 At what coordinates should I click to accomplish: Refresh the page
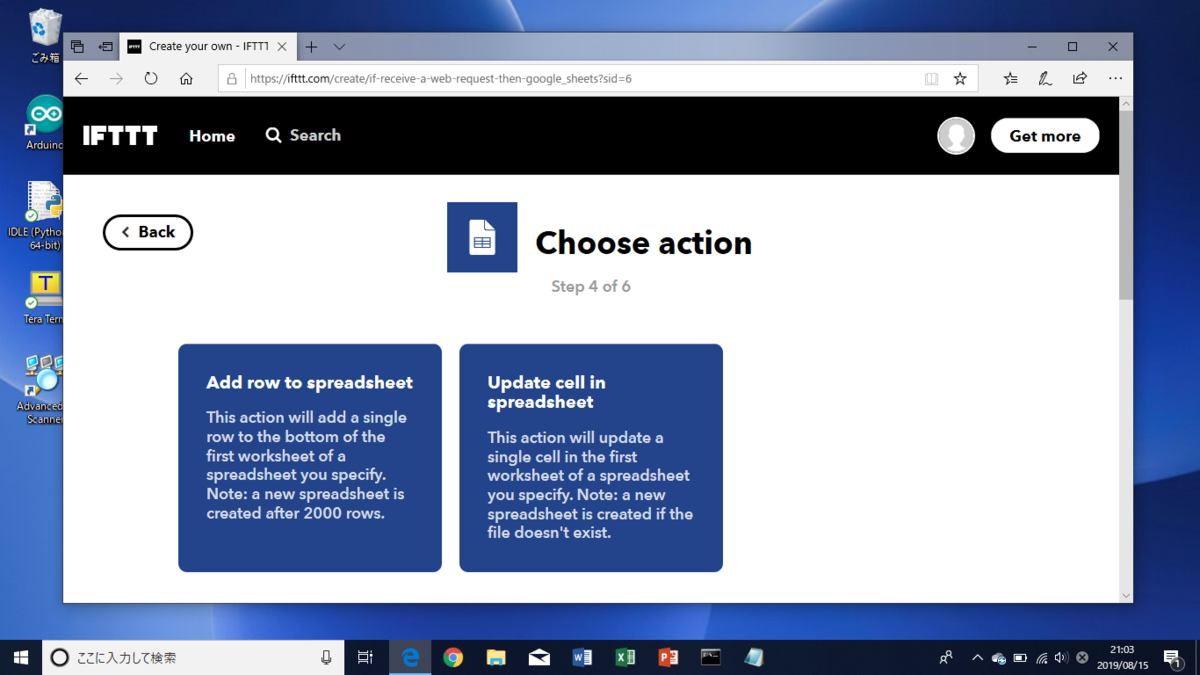coord(151,78)
